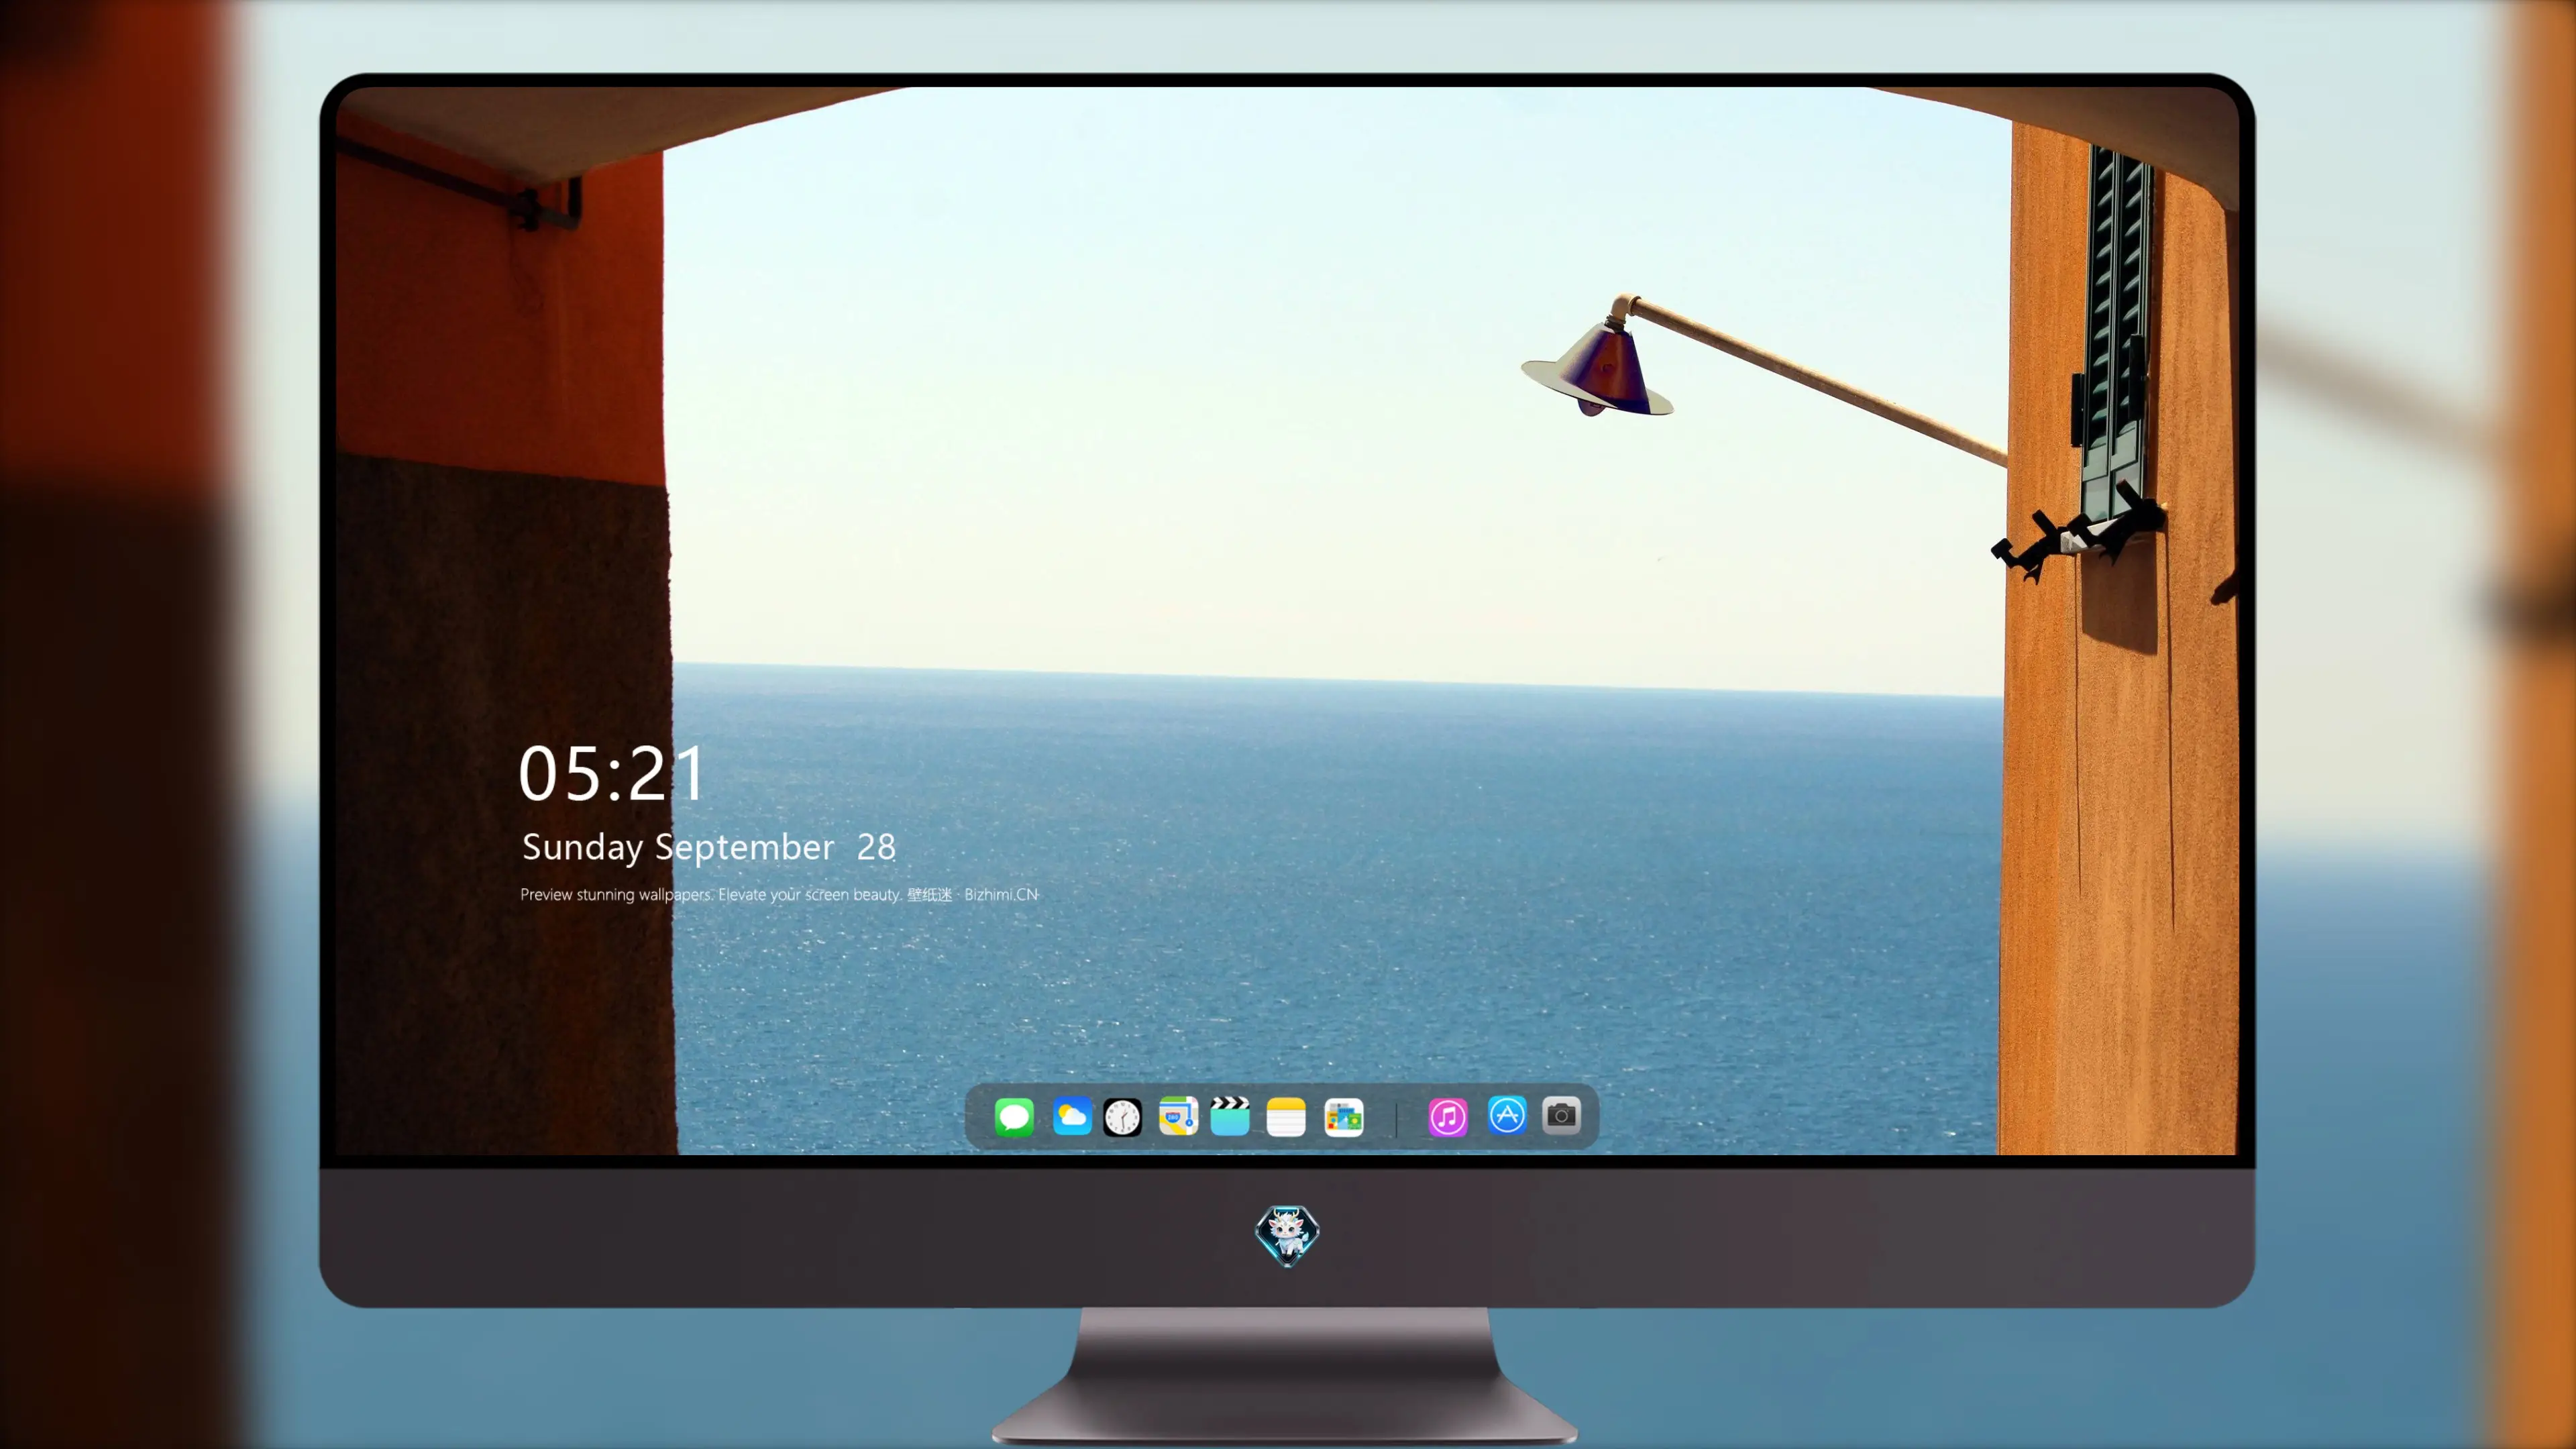
Task: Launch the blue App Store icon
Action: 1507,1115
